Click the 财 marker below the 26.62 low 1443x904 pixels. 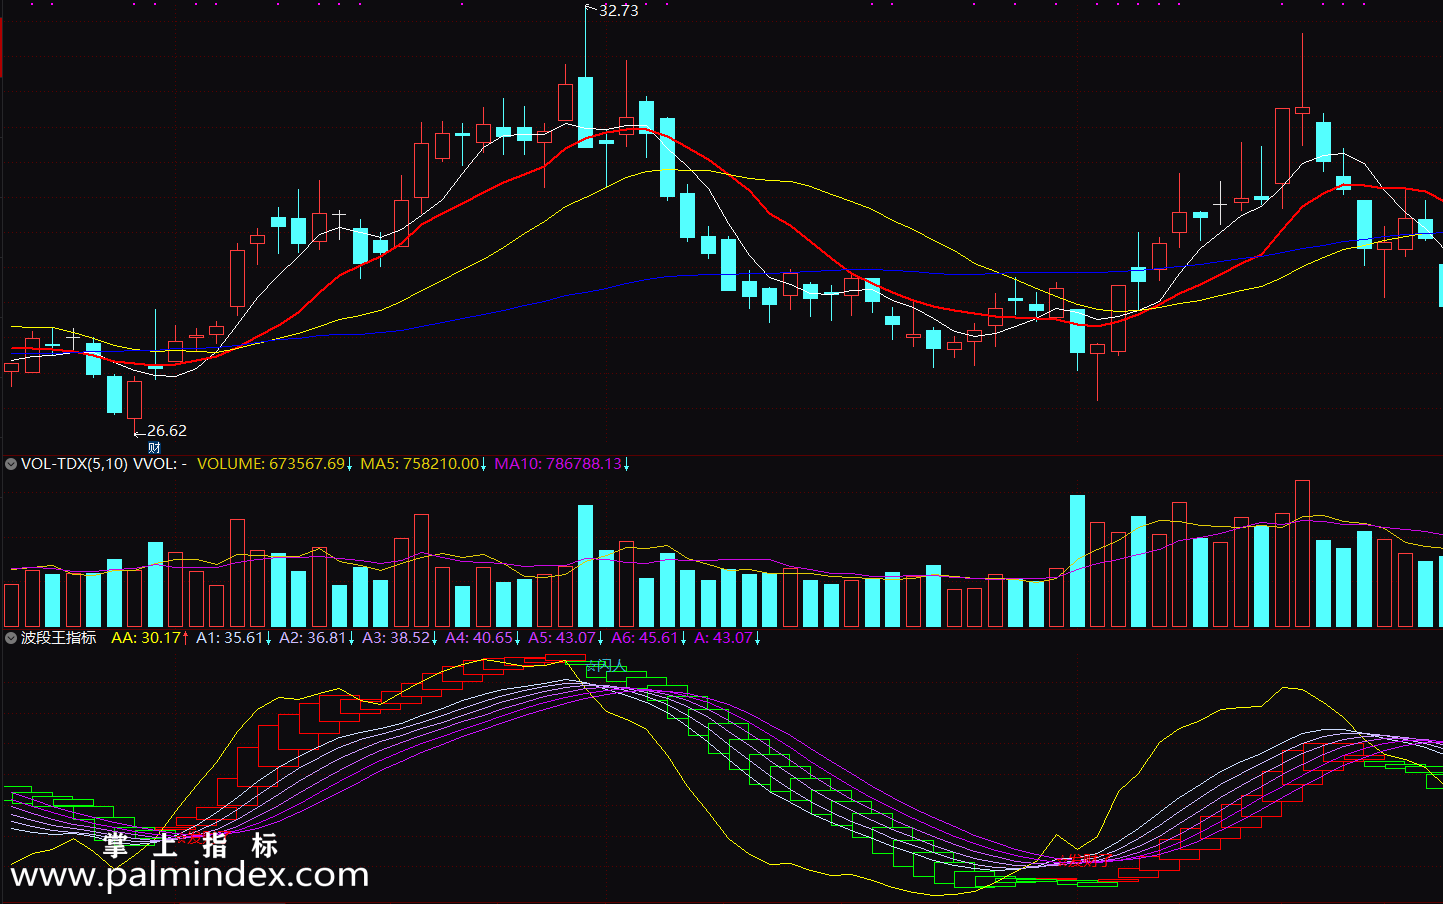coord(155,448)
